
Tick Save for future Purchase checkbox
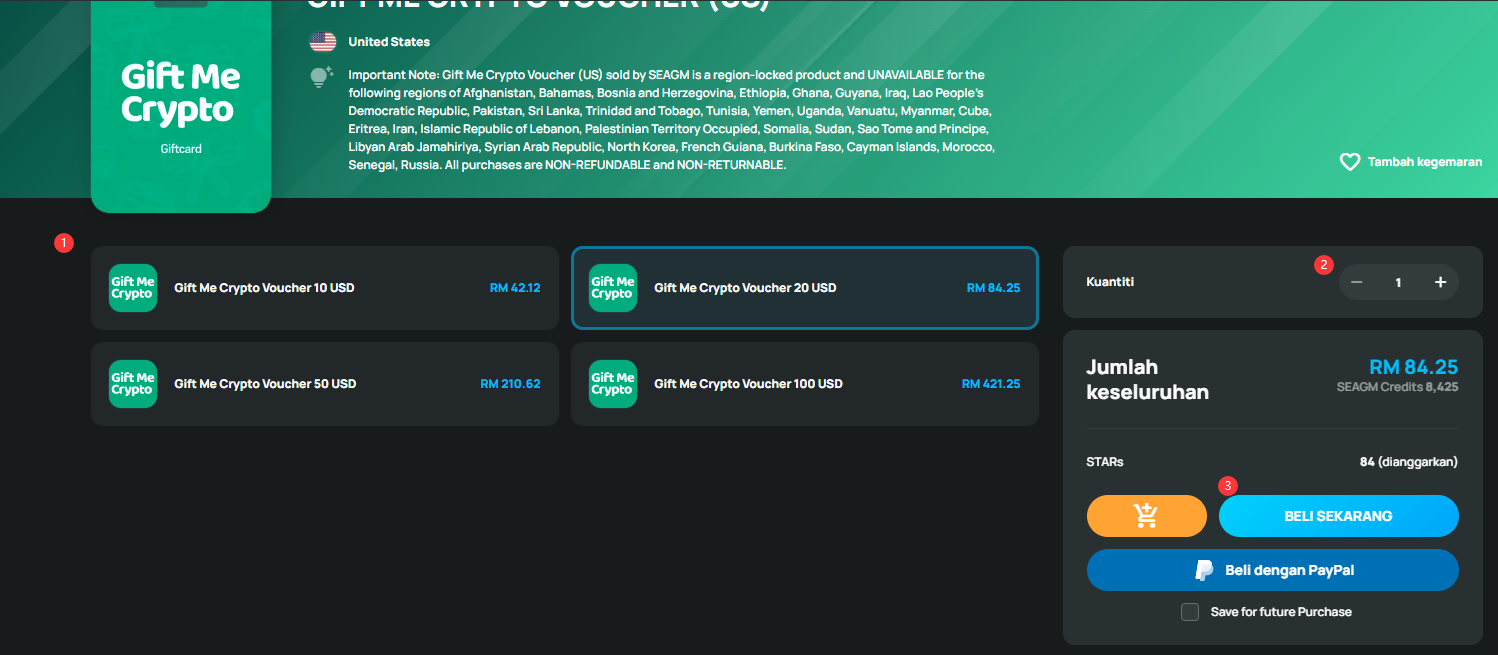click(x=1190, y=612)
